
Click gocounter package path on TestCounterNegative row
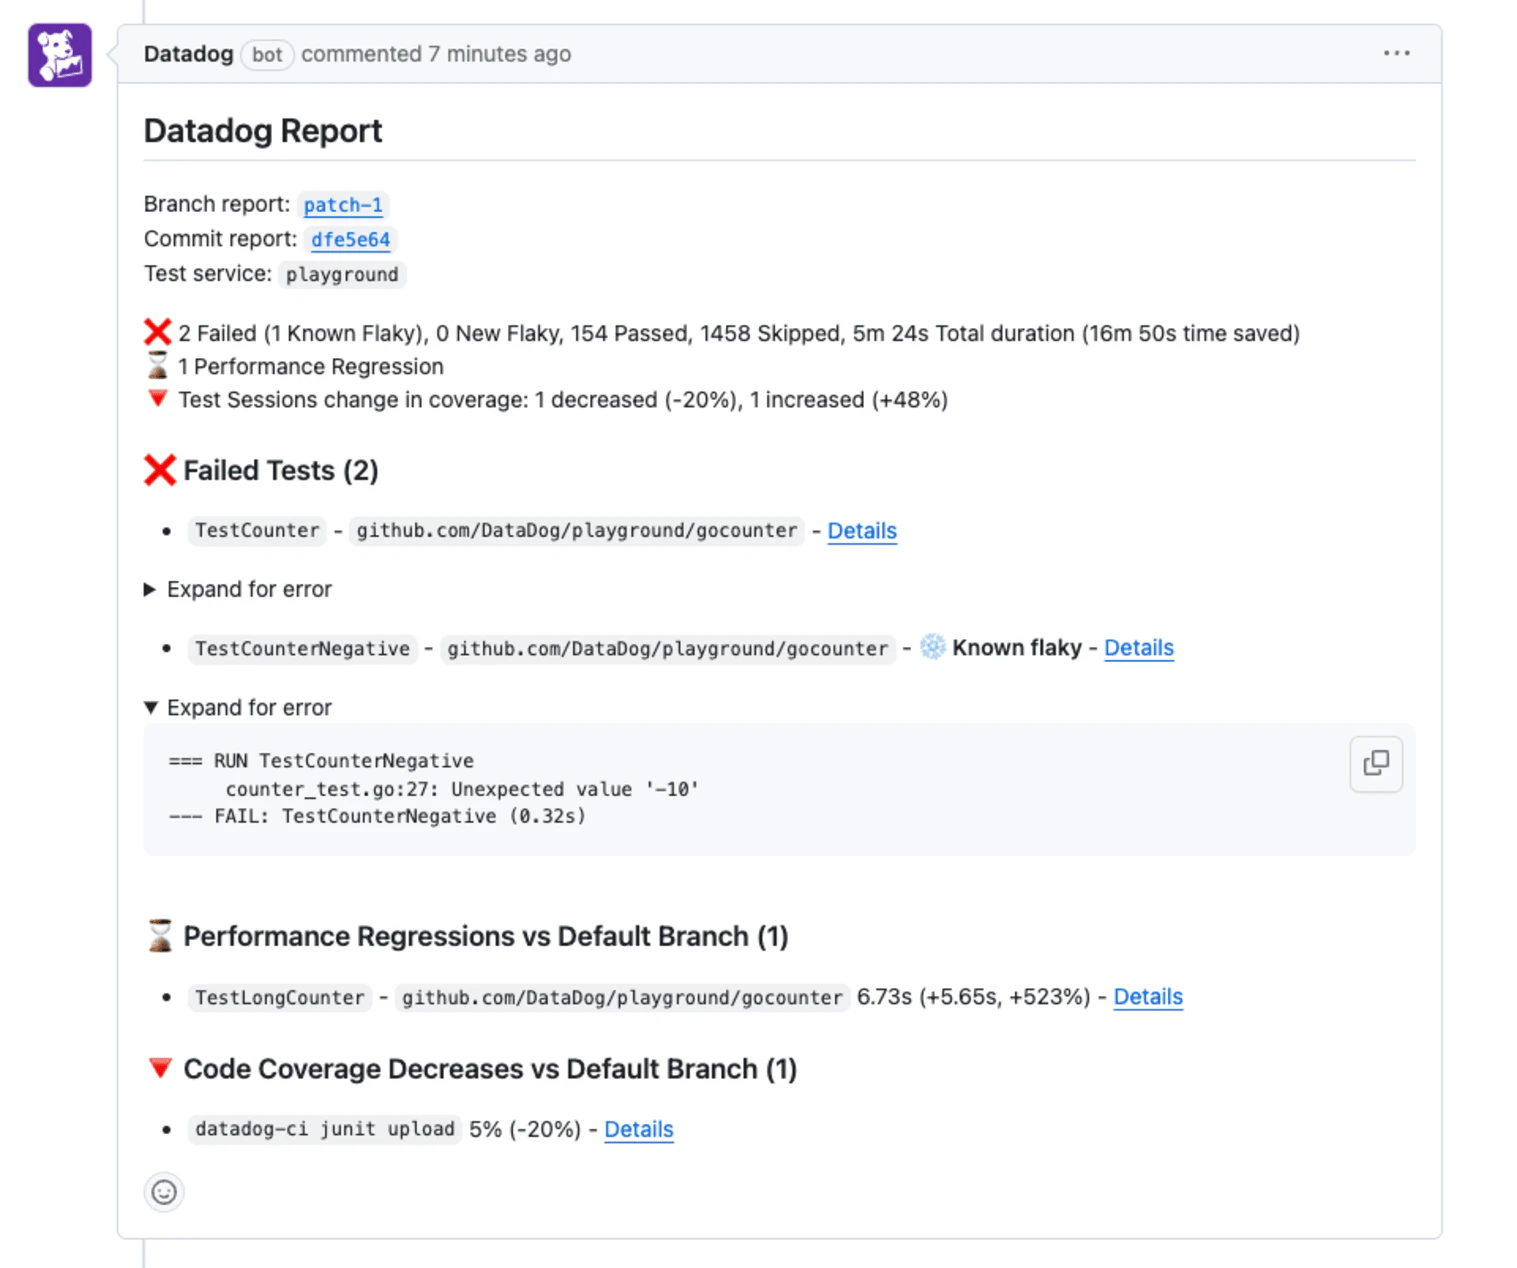[667, 649]
